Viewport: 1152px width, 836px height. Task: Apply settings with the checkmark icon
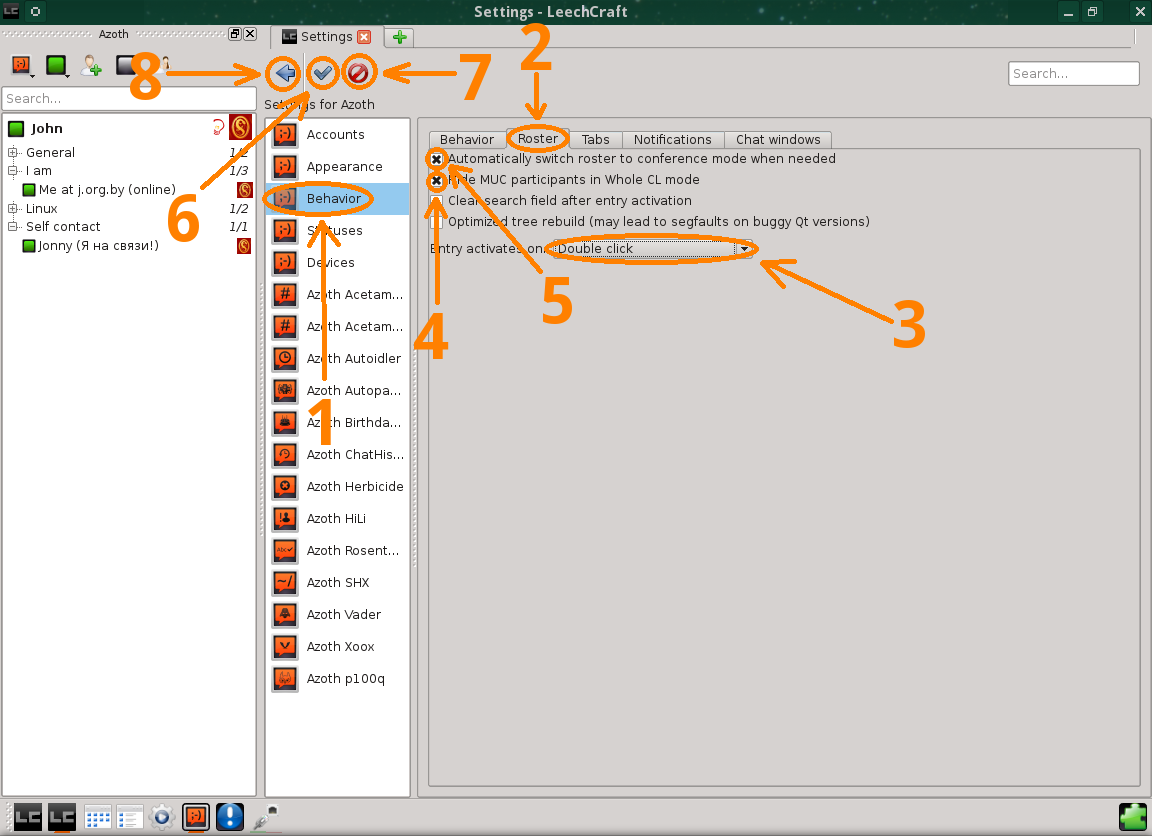(x=322, y=73)
